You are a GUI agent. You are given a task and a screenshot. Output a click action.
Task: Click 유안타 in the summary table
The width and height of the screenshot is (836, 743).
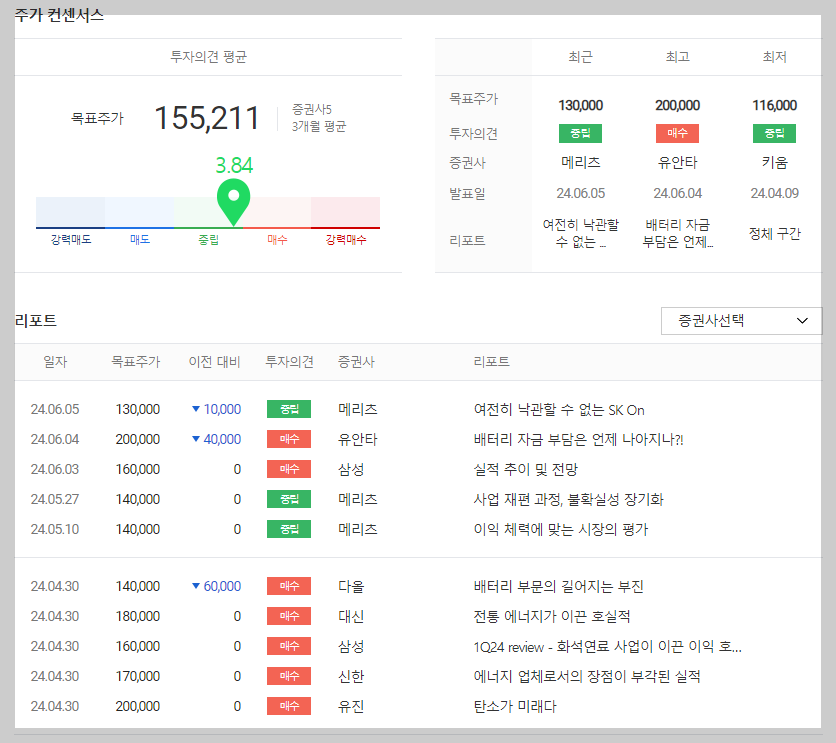tap(677, 163)
